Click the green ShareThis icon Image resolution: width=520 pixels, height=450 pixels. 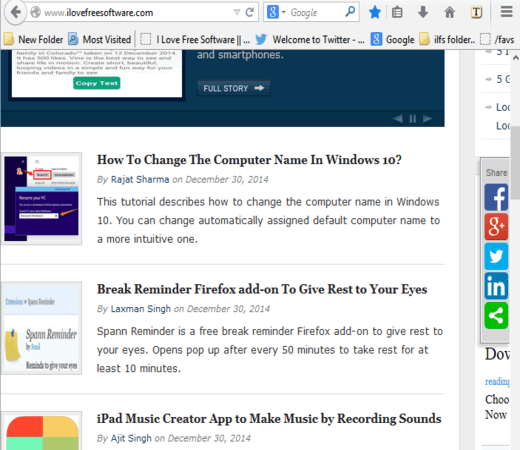[496, 316]
